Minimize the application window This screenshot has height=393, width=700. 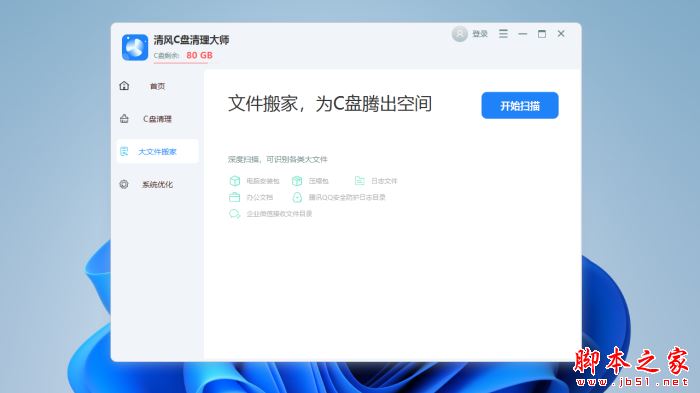(523, 33)
